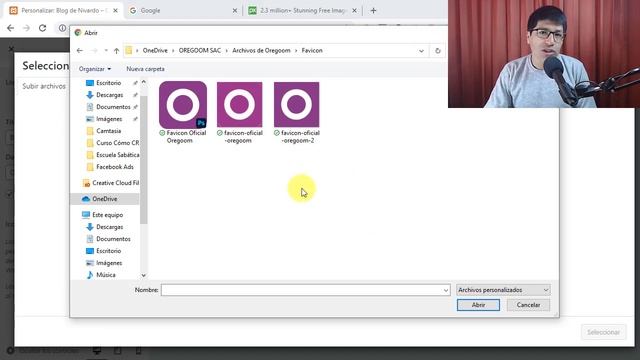Click Seleccionar in the media modal
The width and height of the screenshot is (640, 360).
[x=603, y=332]
